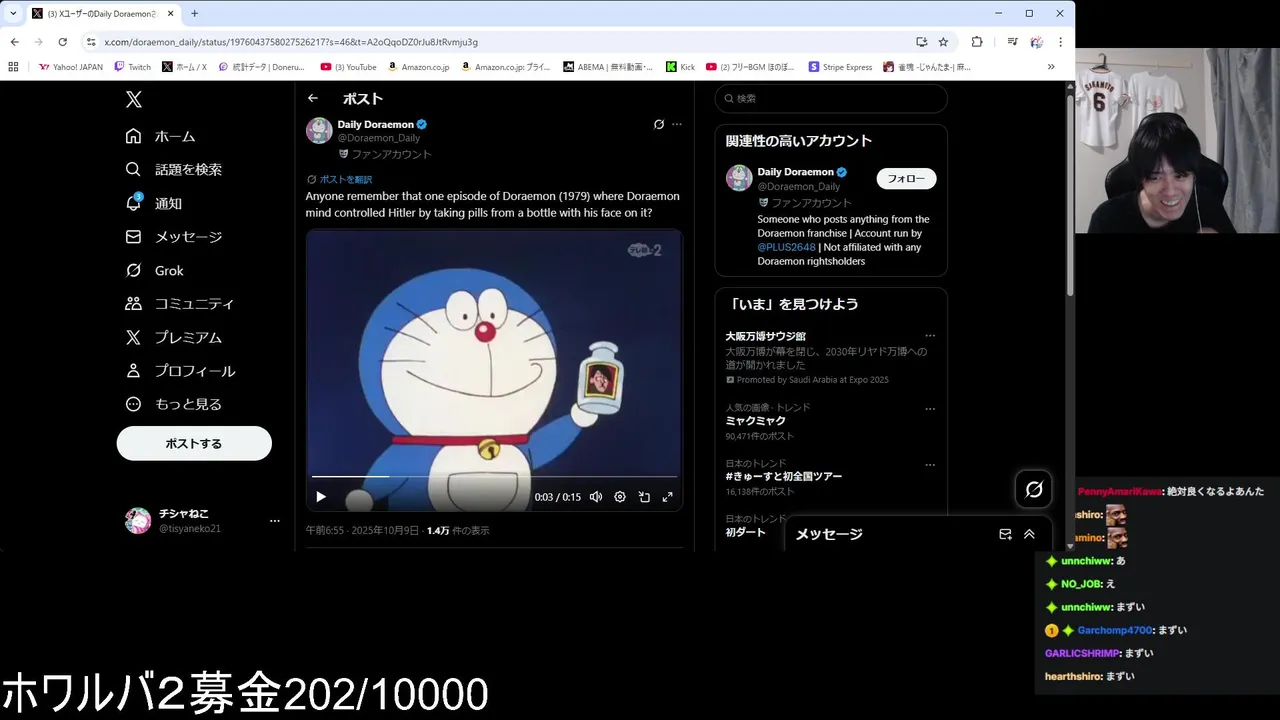This screenshot has width=1280, height=720.
Task: Open Yahoo! JAPAN bookmark
Action: point(71,67)
